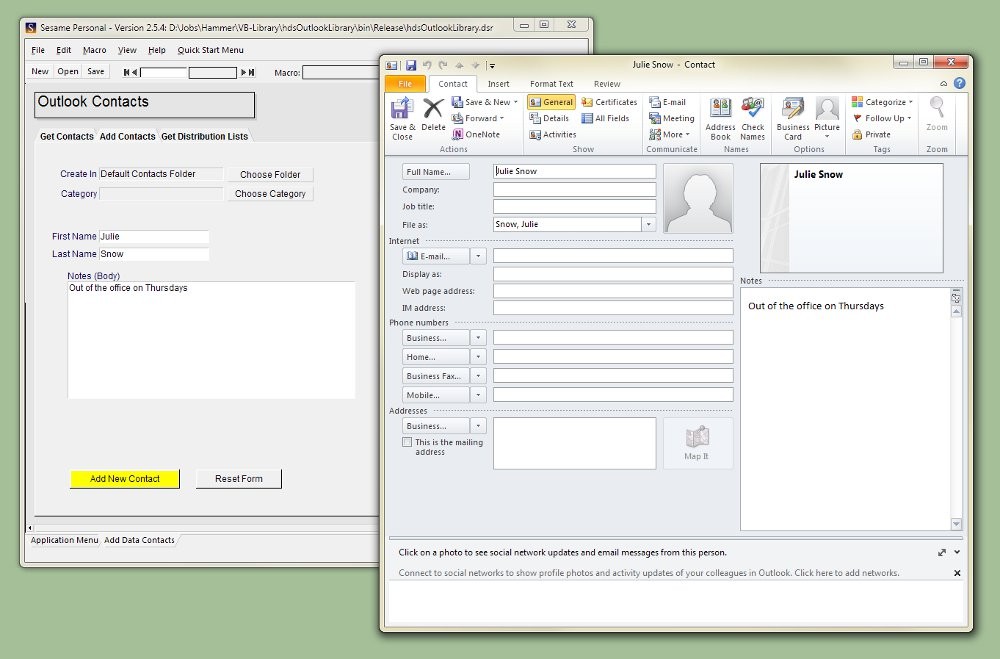Viewport: 1000px width, 659px height.
Task: Open the Details view in Show group
Action: click(549, 118)
